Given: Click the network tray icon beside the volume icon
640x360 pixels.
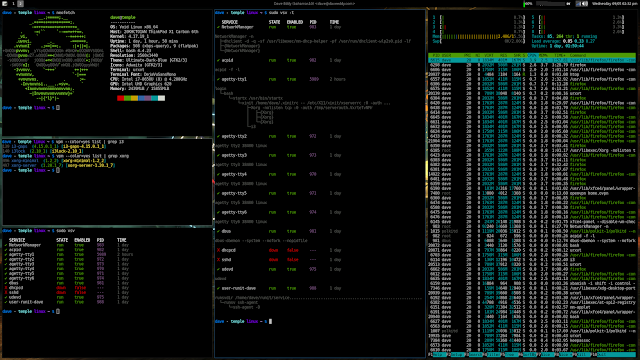Looking at the screenshot, I should tap(578, 4).
